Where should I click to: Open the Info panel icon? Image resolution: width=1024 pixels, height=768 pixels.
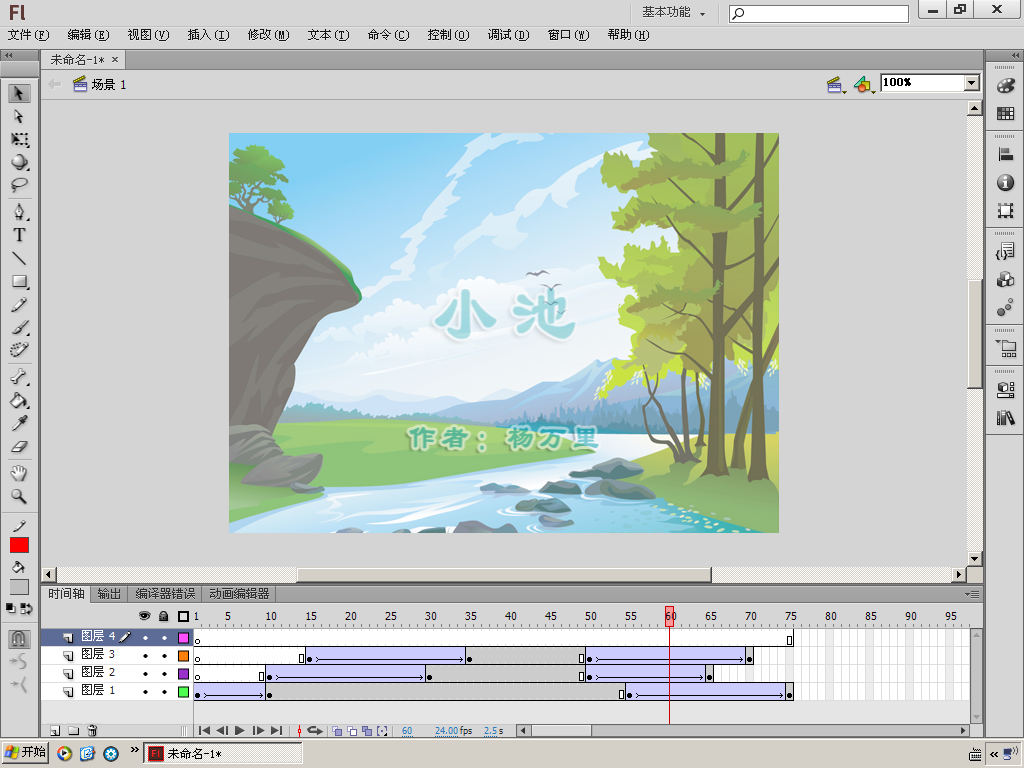tap(1006, 183)
